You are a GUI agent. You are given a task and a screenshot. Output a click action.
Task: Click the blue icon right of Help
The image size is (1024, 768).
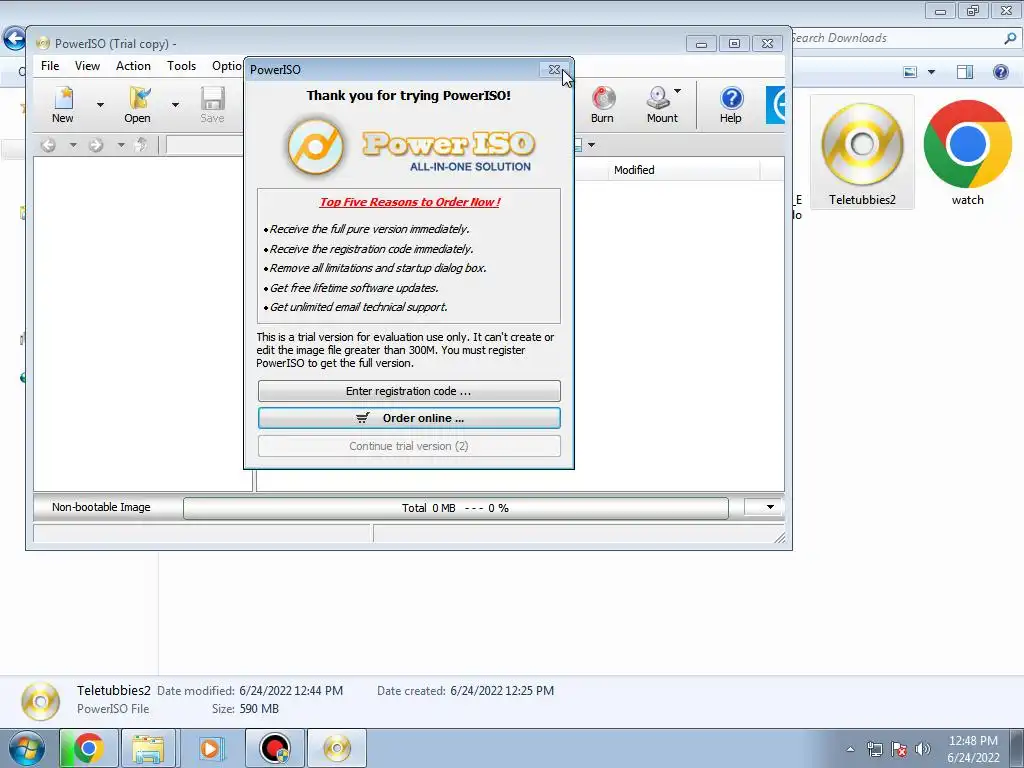(776, 104)
